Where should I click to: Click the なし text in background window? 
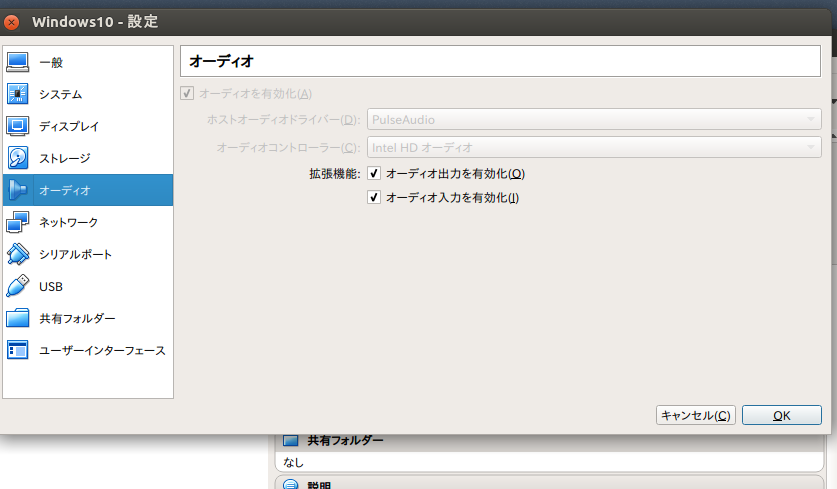click(293, 462)
